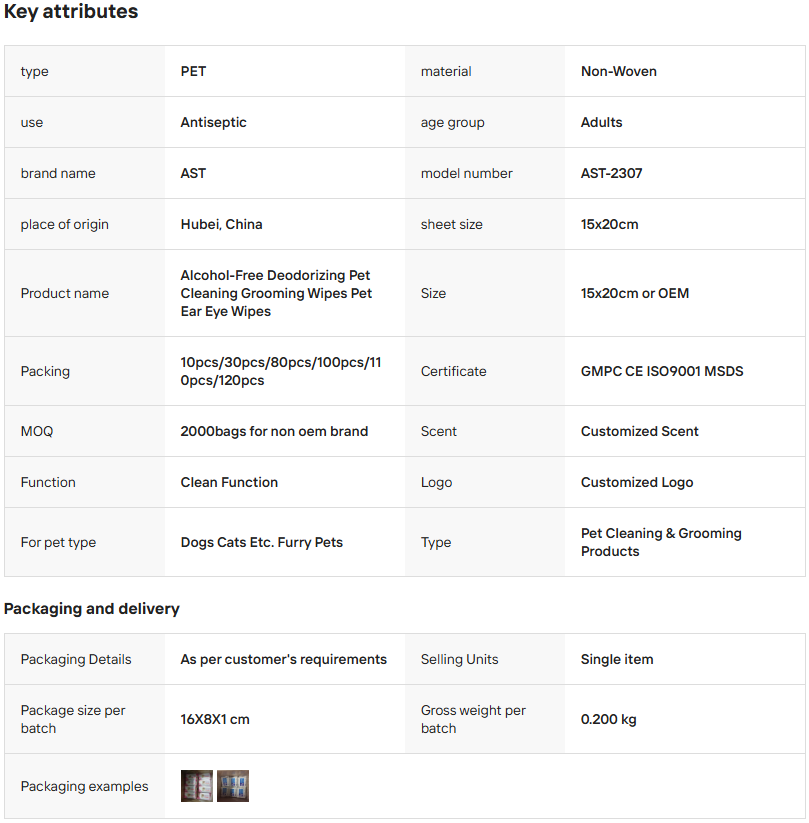This screenshot has height=823, width=809.
Task: Select the Hubei, China origin value
Action: pos(221,224)
